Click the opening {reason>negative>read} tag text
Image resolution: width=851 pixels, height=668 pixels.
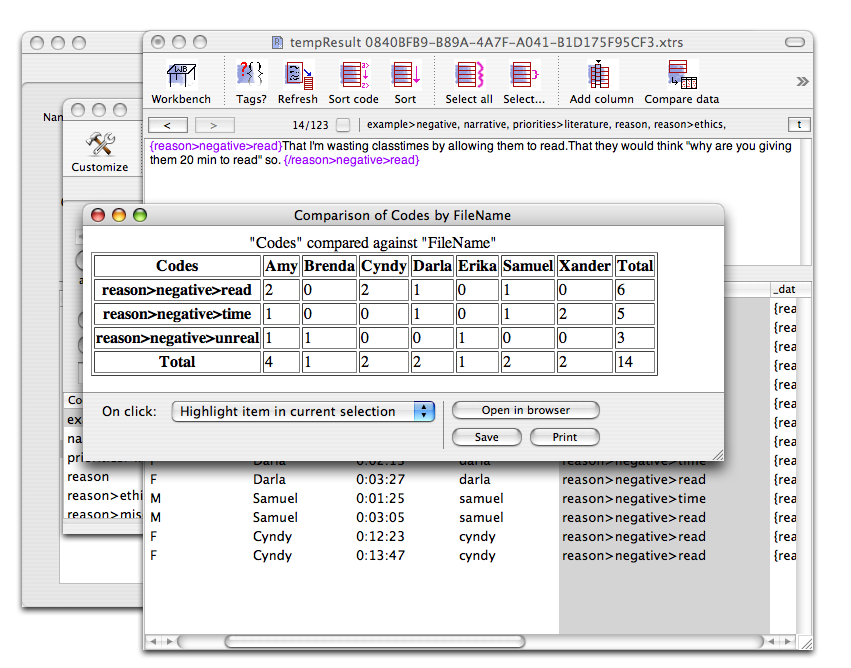216,146
